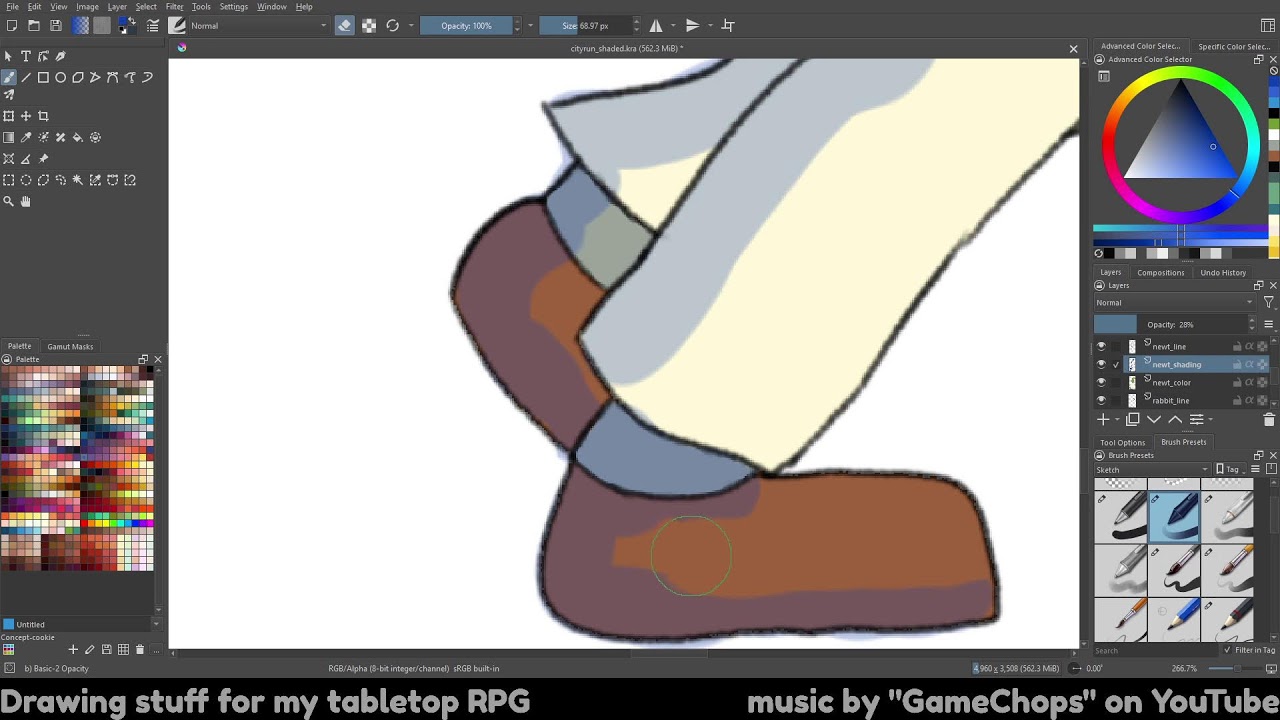This screenshot has width=1280, height=720.
Task: Select the Contiguous Selection magic wand tool
Action: click(78, 180)
